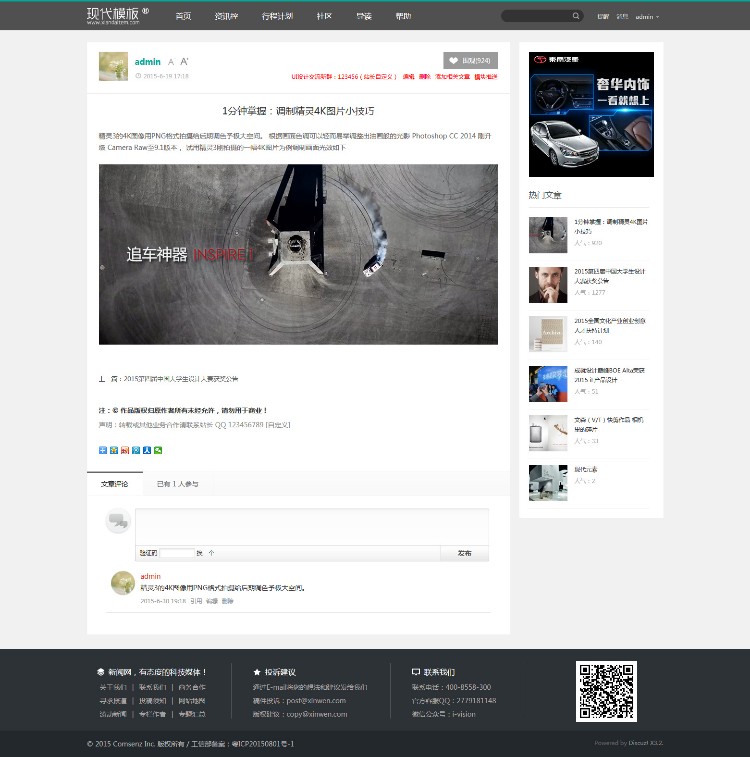The image size is (750, 757).
Task: Open hot article thumbnail with 4K drone image
Action: pos(548,235)
